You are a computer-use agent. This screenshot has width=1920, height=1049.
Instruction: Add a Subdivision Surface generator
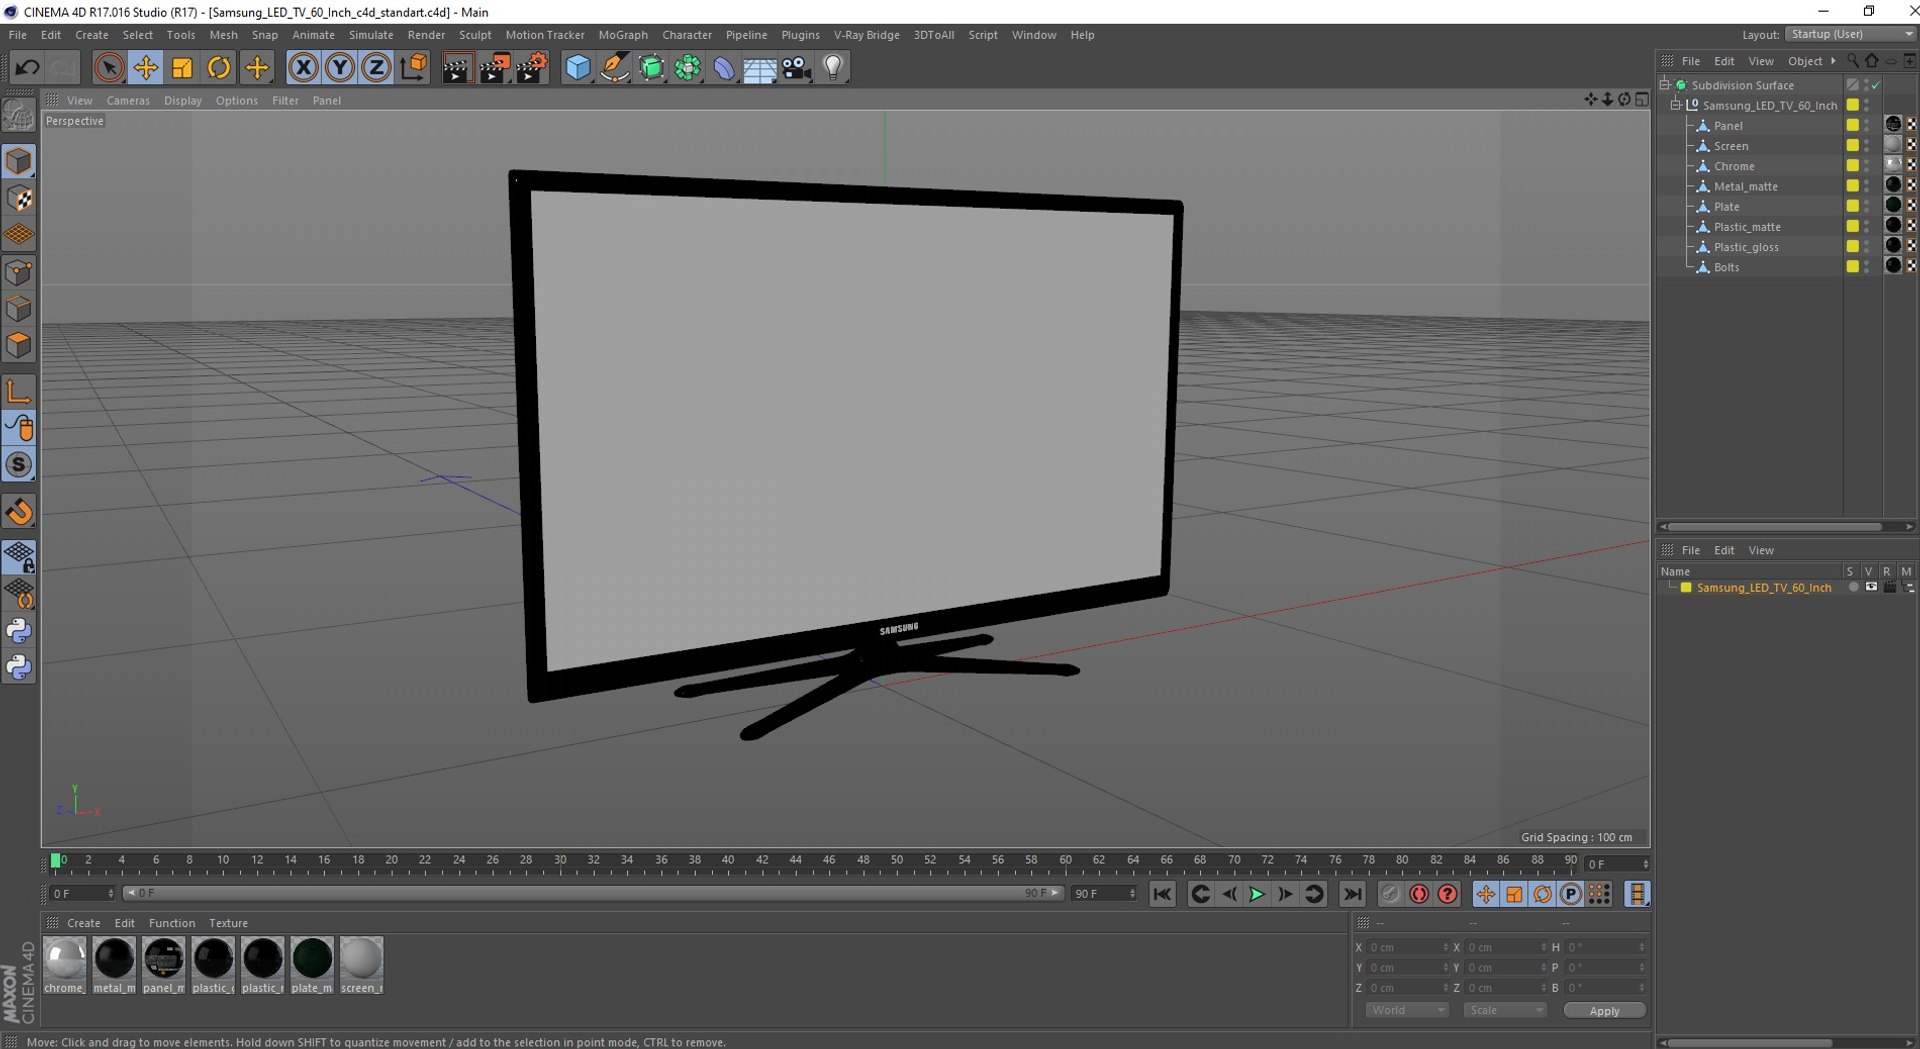coord(651,67)
